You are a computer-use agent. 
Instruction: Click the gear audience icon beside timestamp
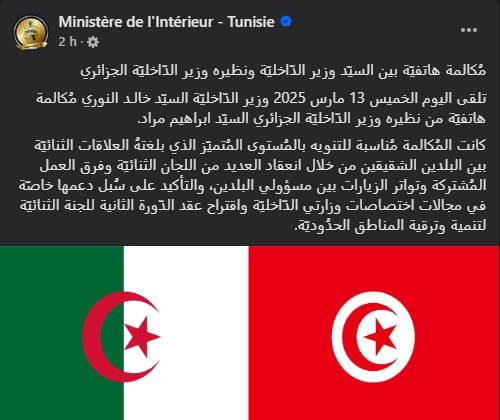[x=93, y=42]
